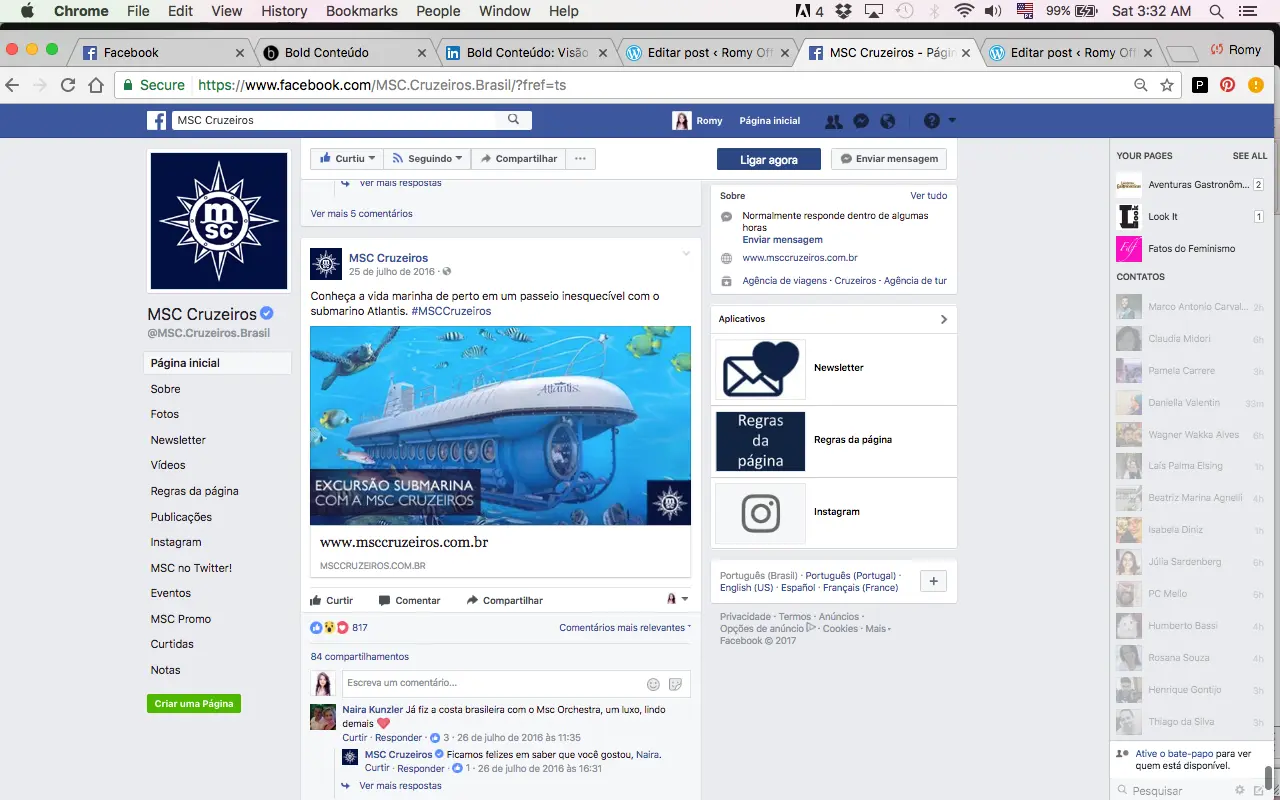This screenshot has width=1280, height=800.
Task: Open the more options ellipsis button
Action: 580,158
